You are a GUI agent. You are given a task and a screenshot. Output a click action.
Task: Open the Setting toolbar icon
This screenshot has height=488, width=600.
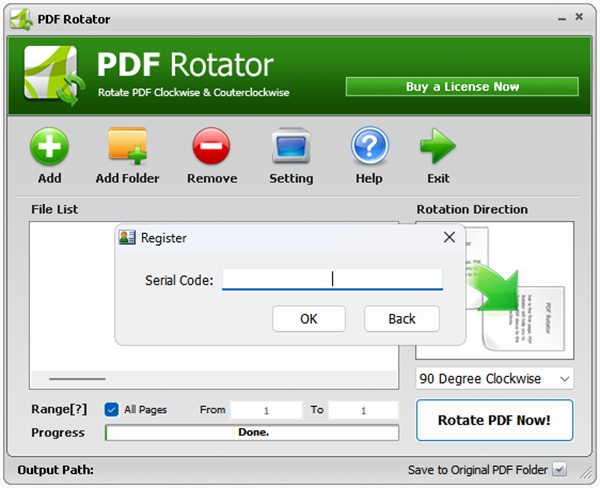(x=290, y=148)
